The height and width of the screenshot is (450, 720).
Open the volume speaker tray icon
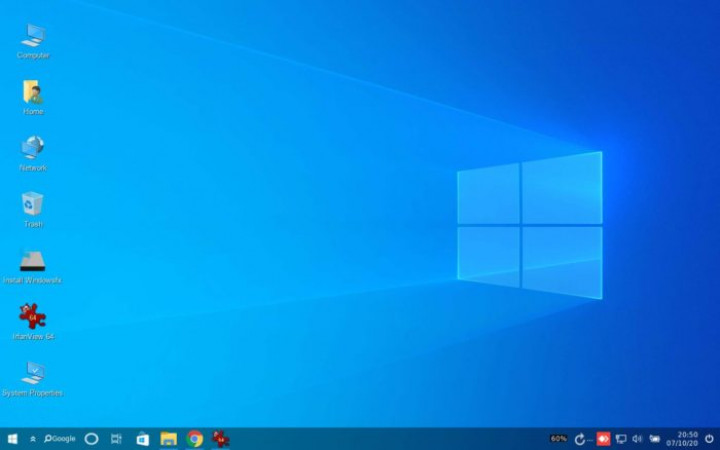tap(637, 439)
